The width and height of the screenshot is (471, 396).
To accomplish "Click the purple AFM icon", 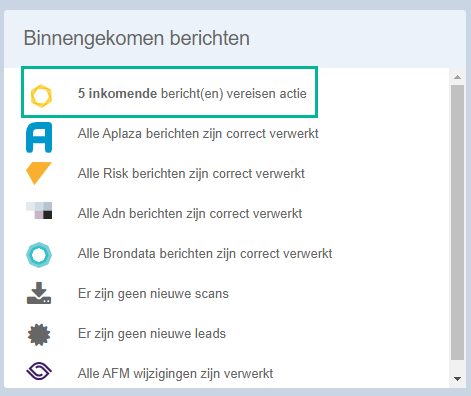I will (39, 371).
